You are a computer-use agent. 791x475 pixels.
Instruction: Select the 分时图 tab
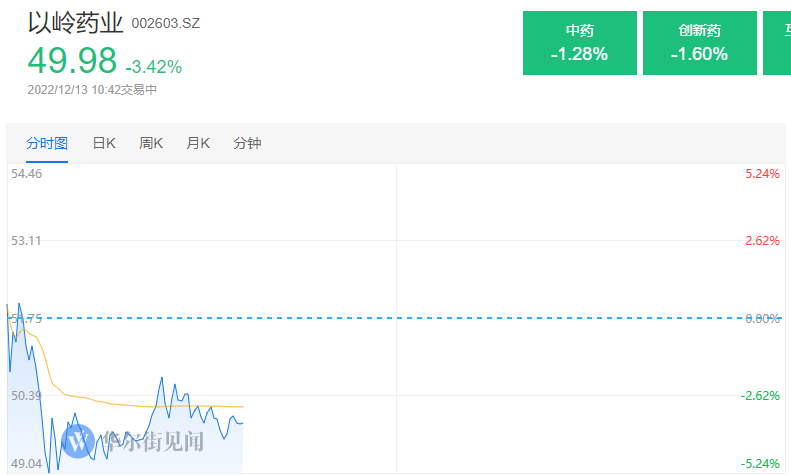[47, 144]
